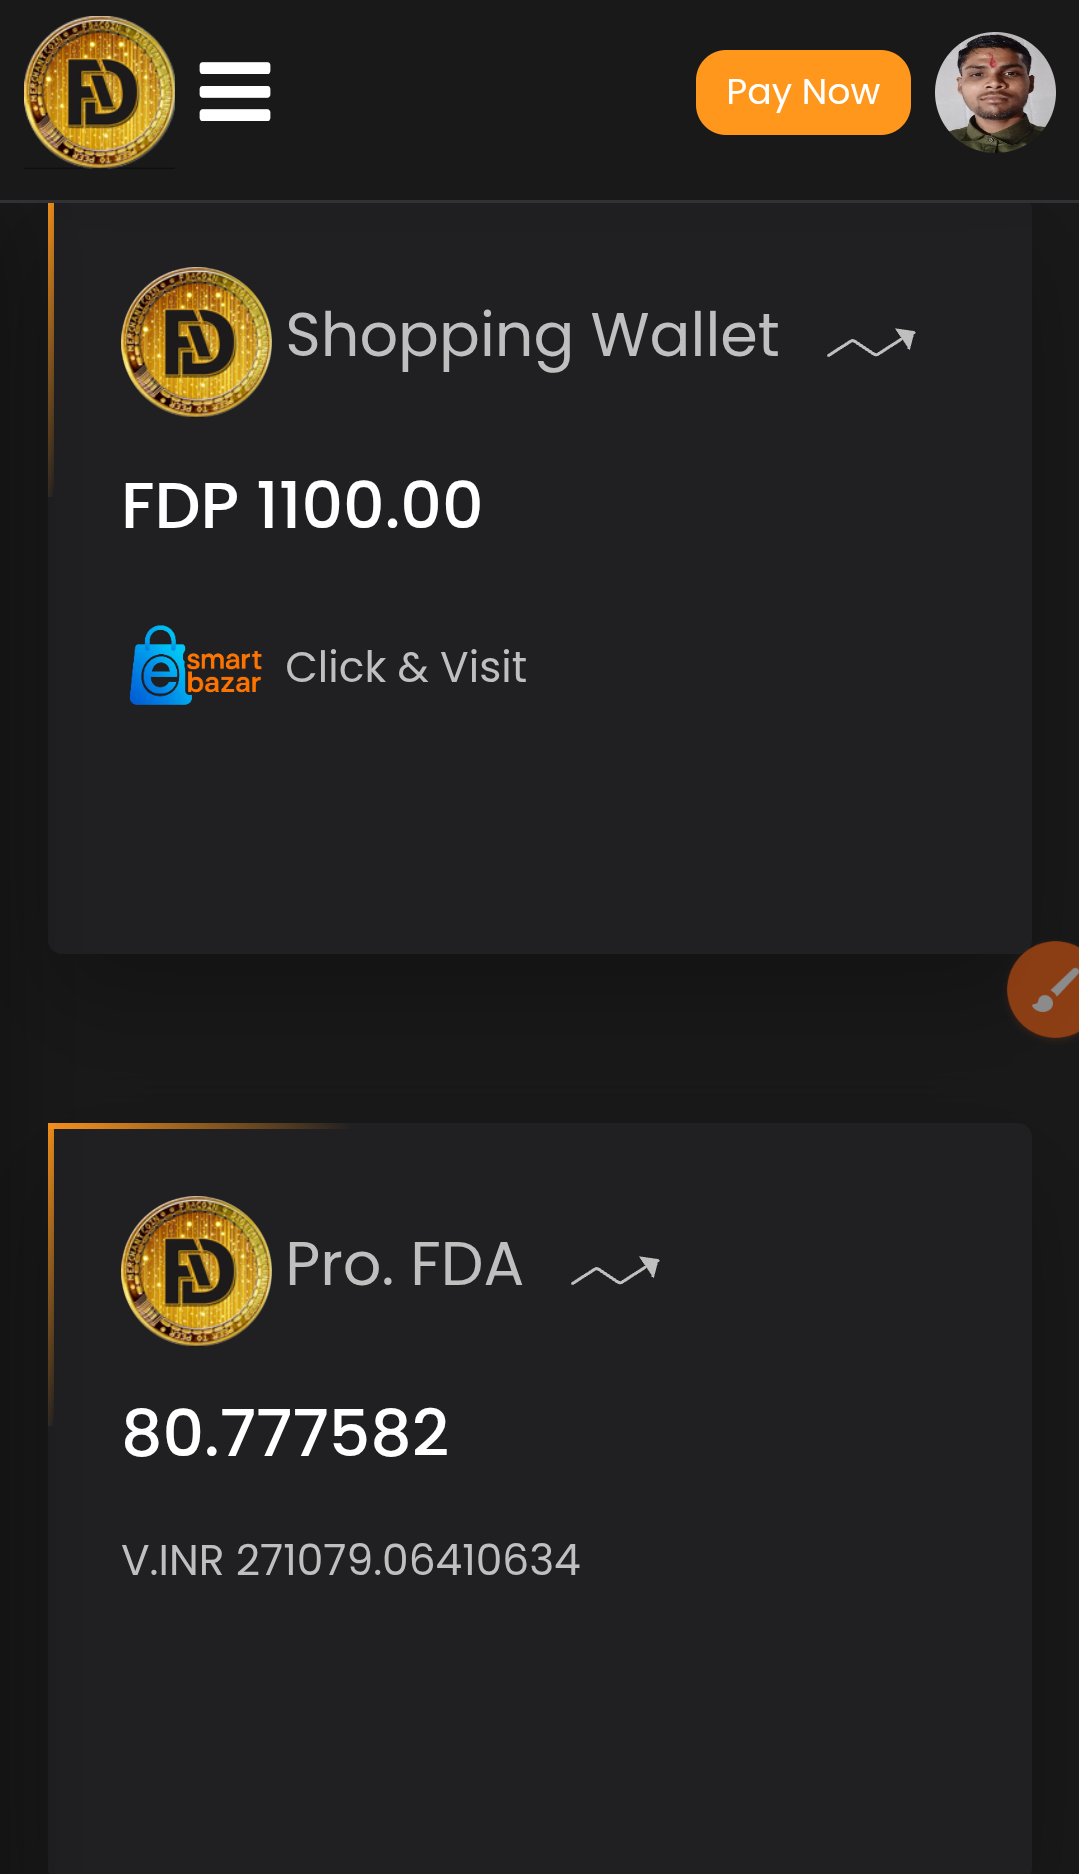1079x1874 pixels.
Task: Click the orange smart bazar wordmark
Action: pyautogui.click(x=224, y=671)
